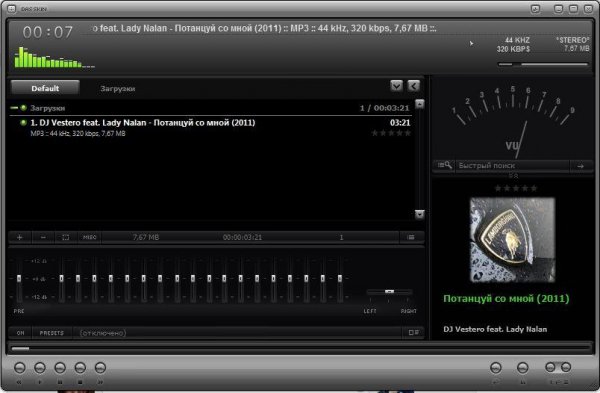Screen dimensions: 600x393
Task: Click the 00:00:03:21 total duration readout
Action: pos(242,237)
